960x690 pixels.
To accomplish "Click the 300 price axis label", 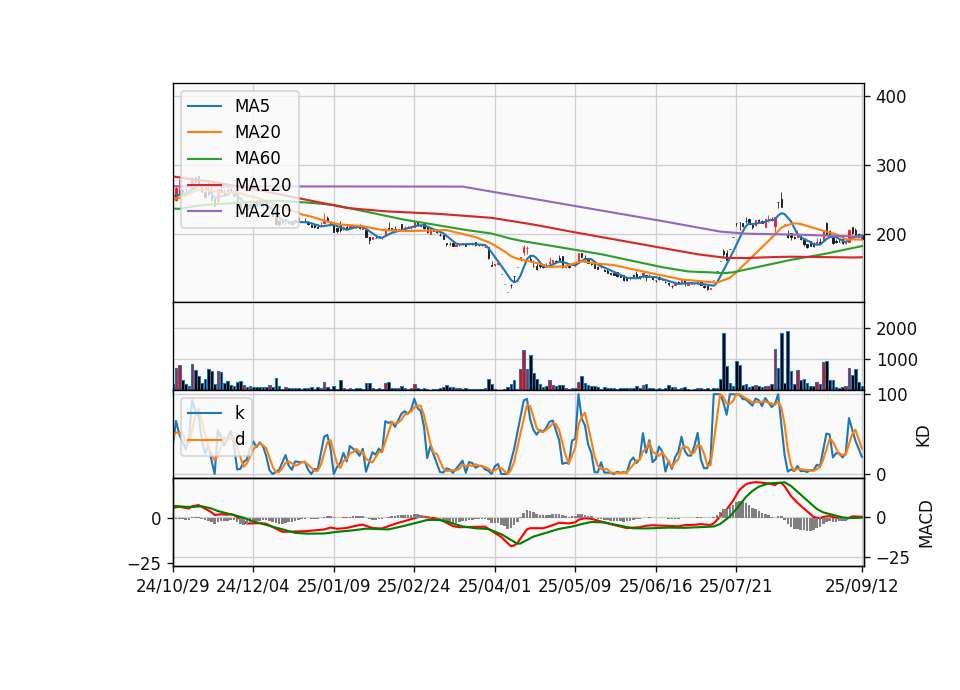I will (891, 166).
